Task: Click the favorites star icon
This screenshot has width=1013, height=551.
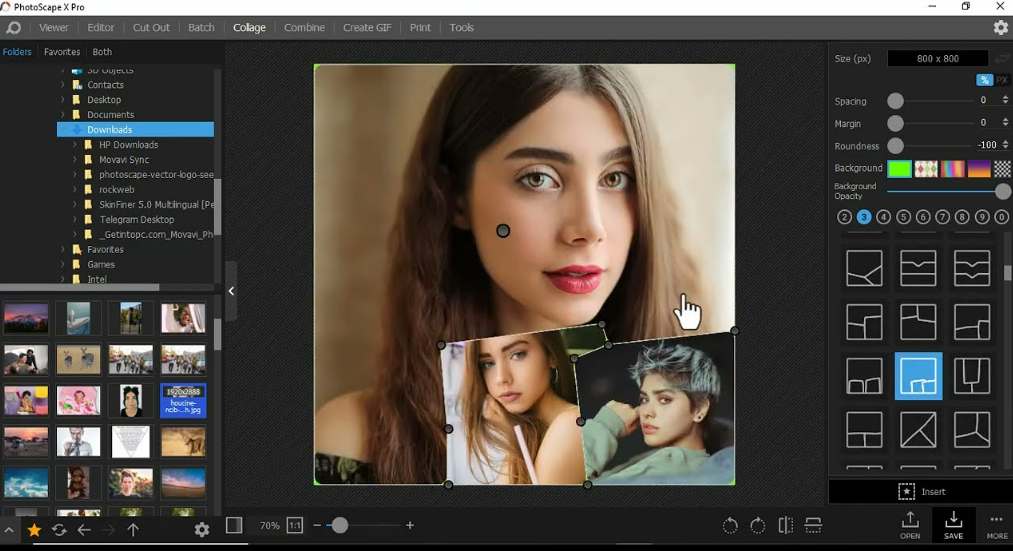Action: [34, 530]
